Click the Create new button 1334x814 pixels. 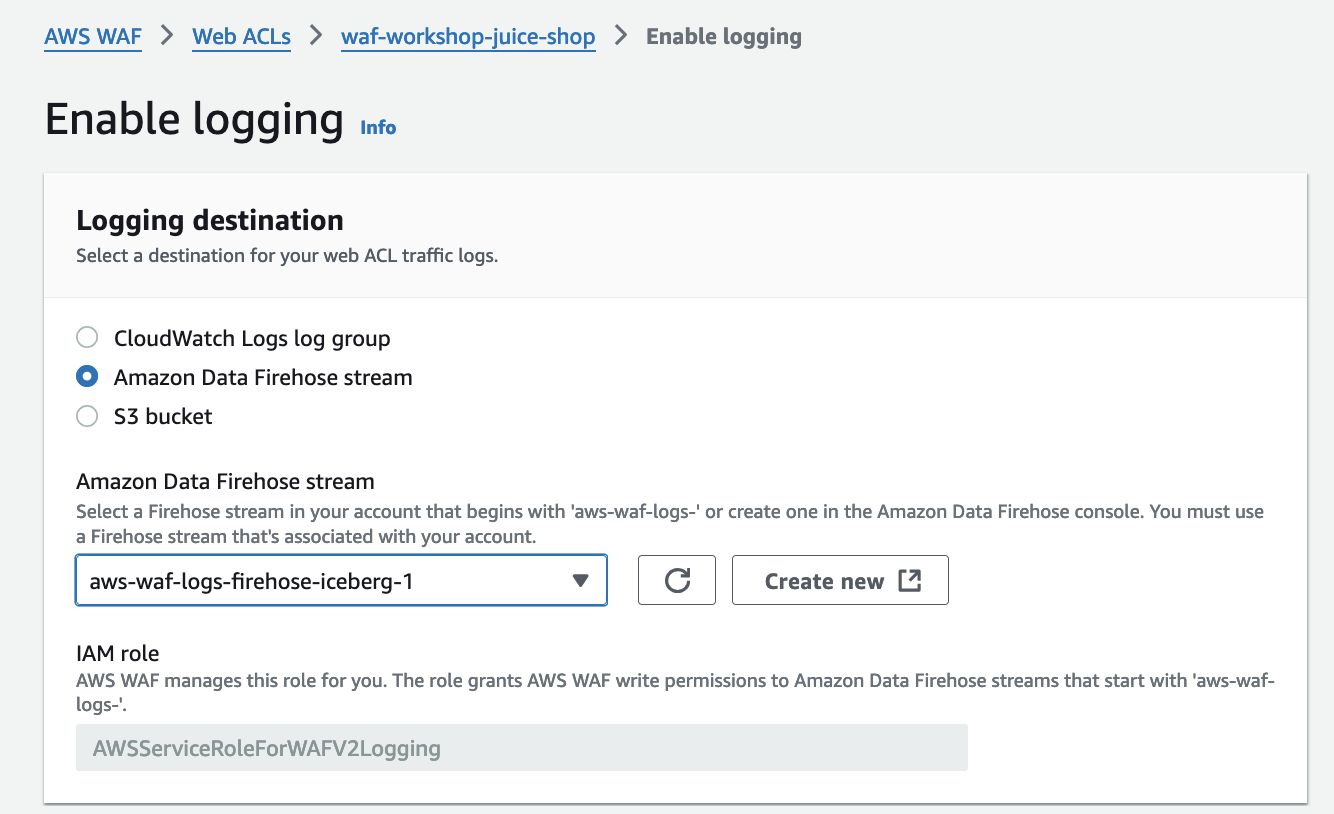pyautogui.click(x=840, y=580)
